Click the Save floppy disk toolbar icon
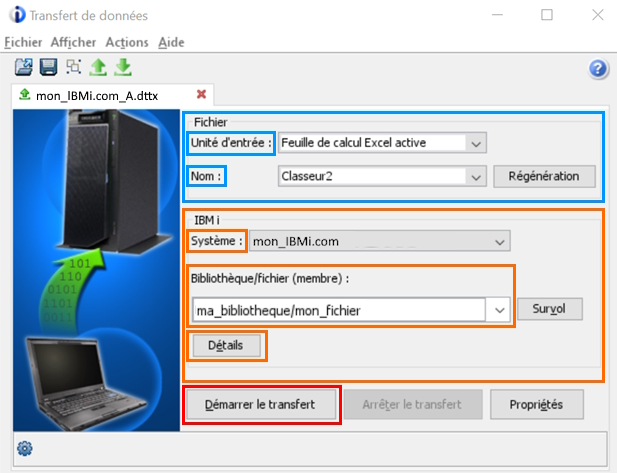 (x=48, y=67)
